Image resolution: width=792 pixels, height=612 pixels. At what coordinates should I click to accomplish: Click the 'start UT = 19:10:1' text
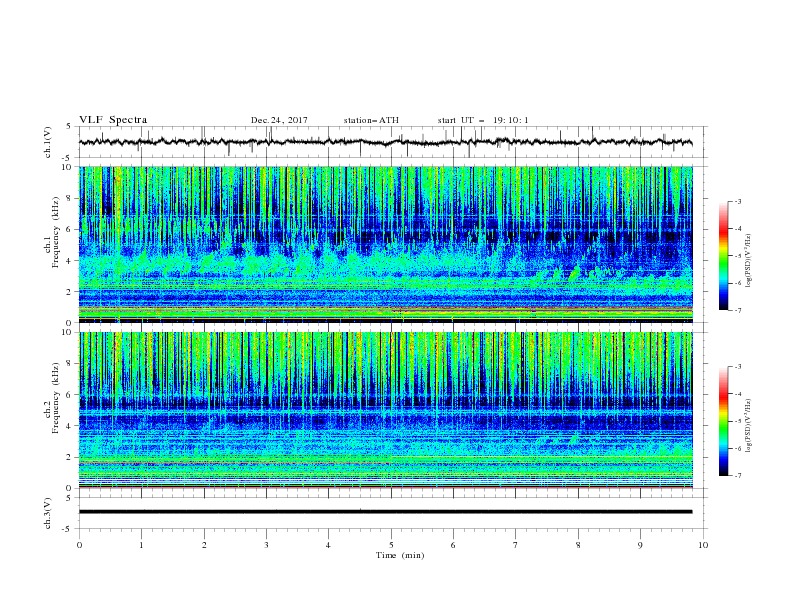(483, 120)
